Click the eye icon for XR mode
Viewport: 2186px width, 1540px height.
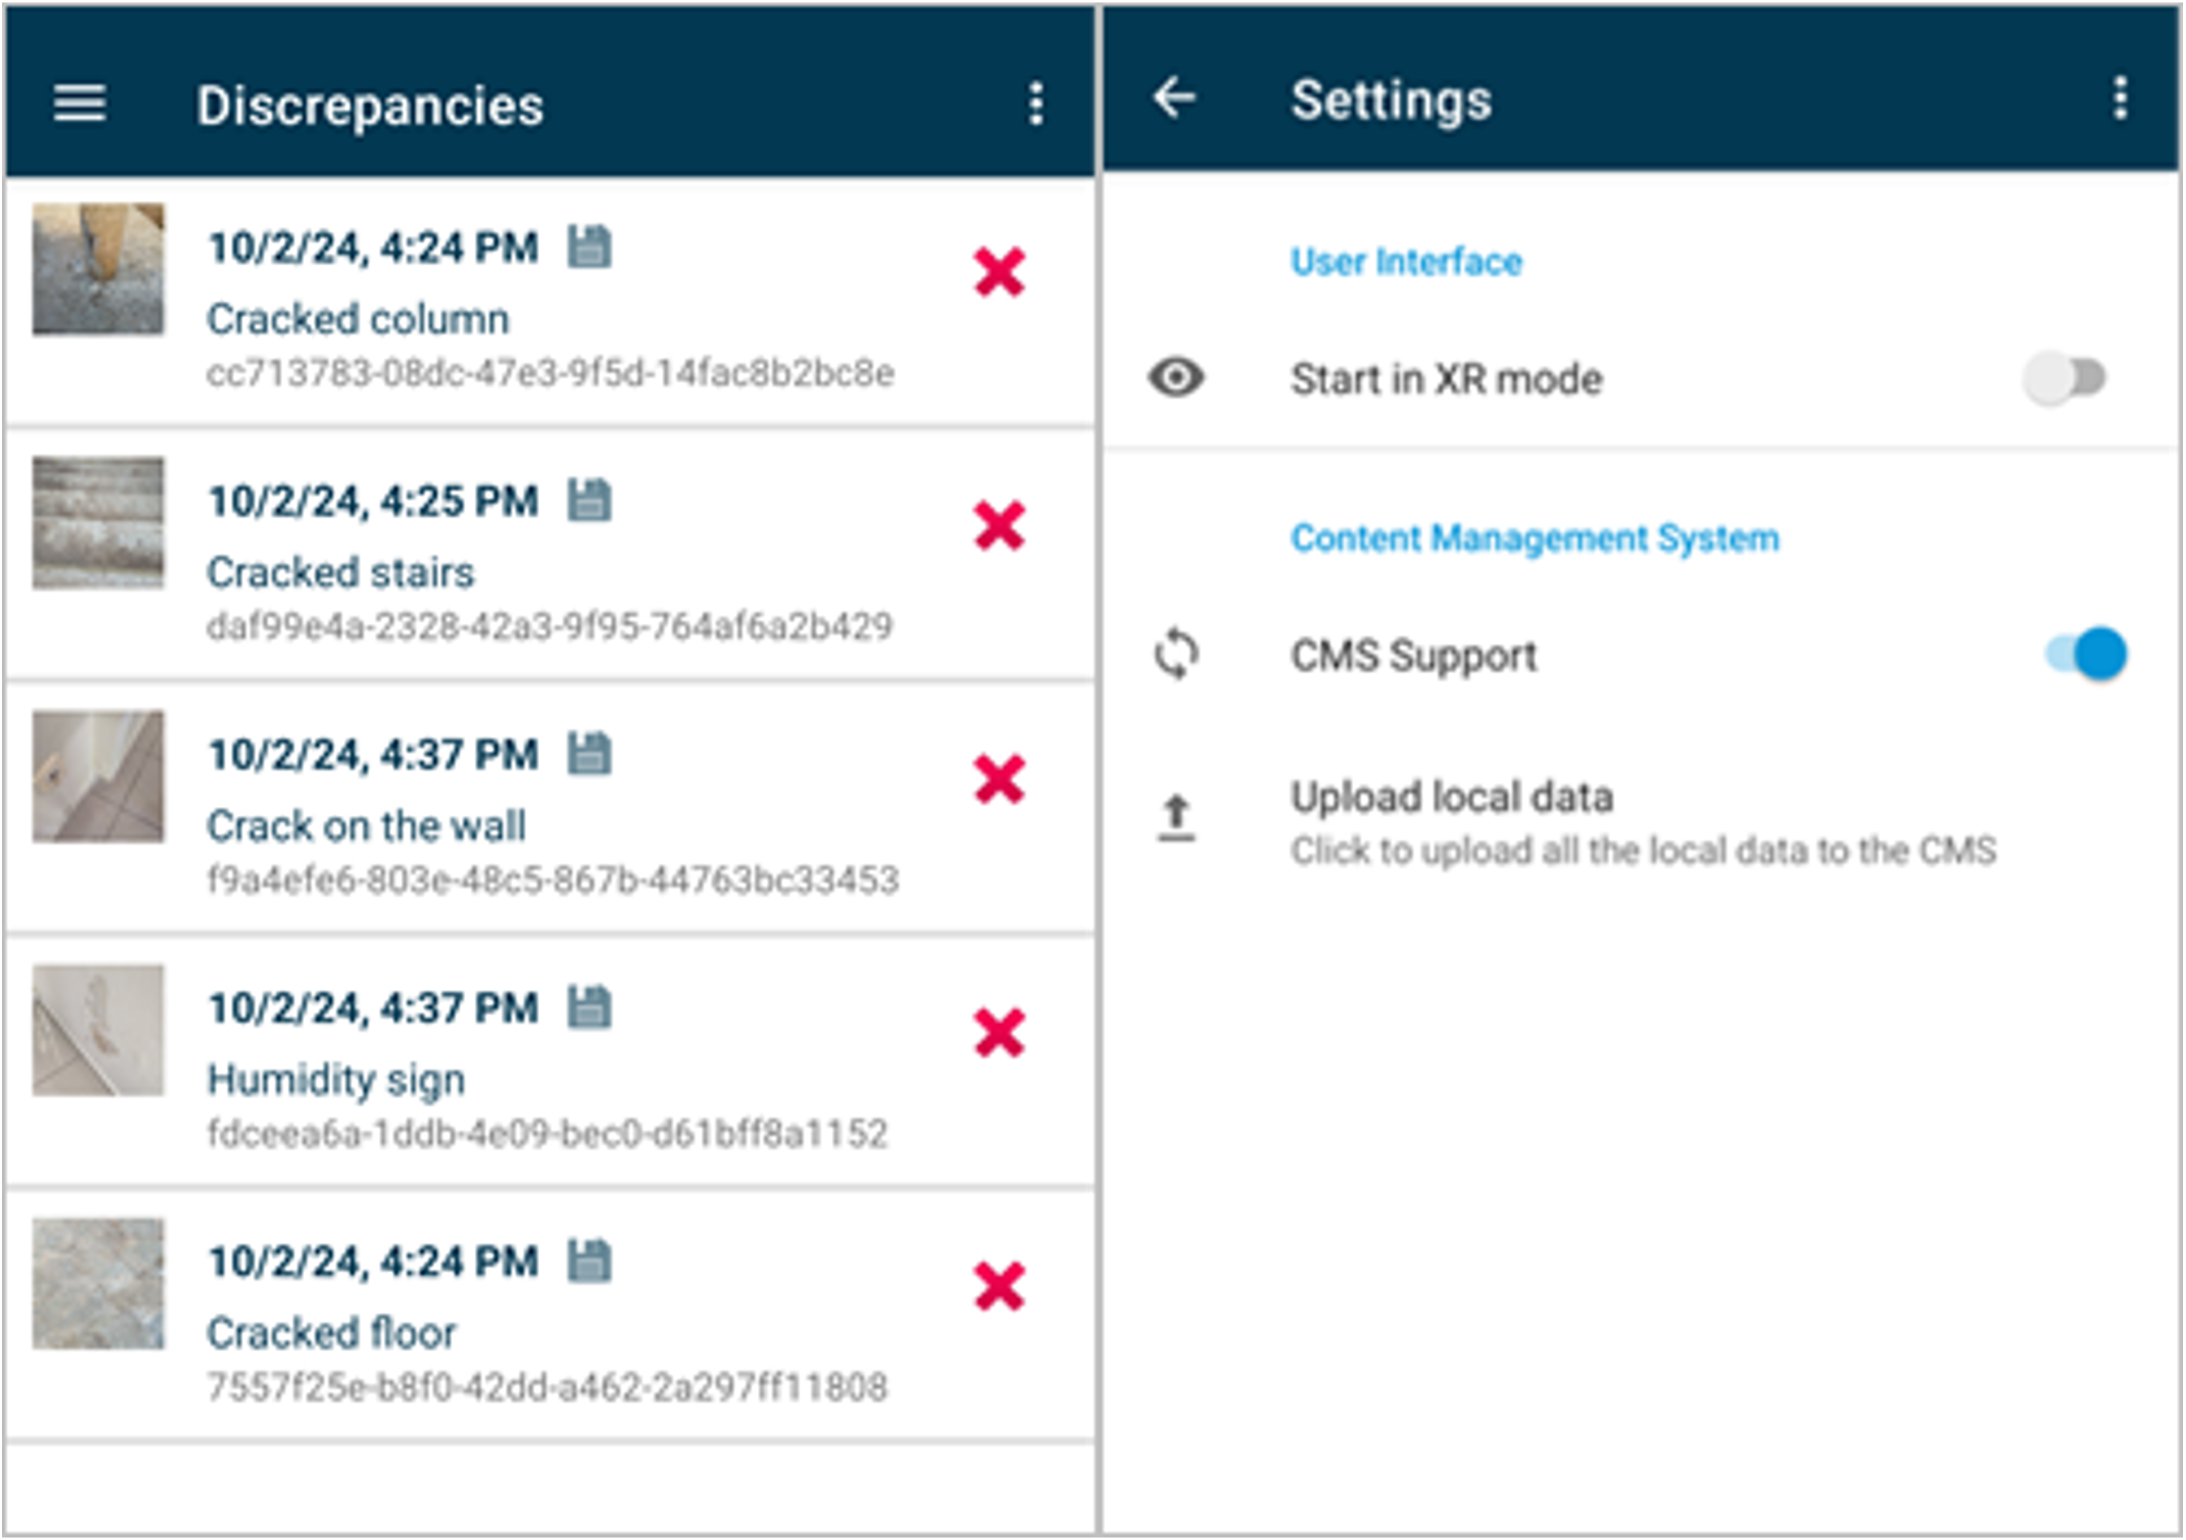(x=1176, y=378)
